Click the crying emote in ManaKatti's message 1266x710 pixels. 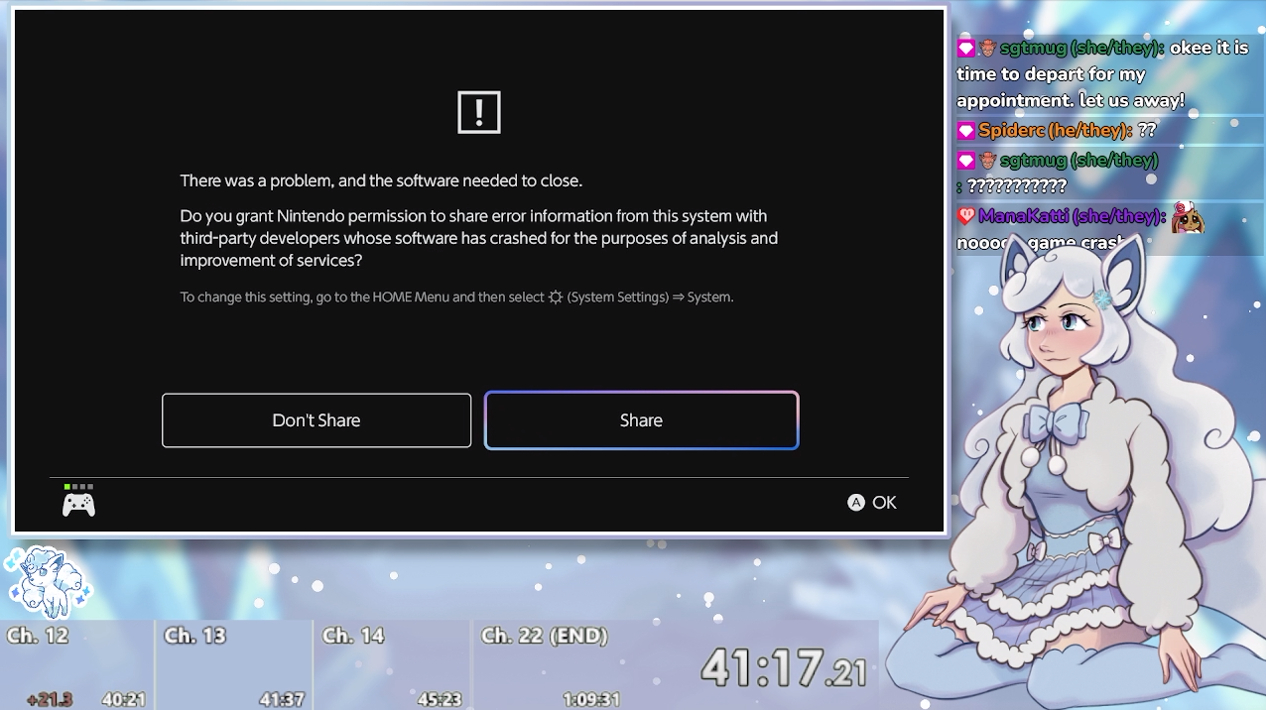tap(1187, 217)
